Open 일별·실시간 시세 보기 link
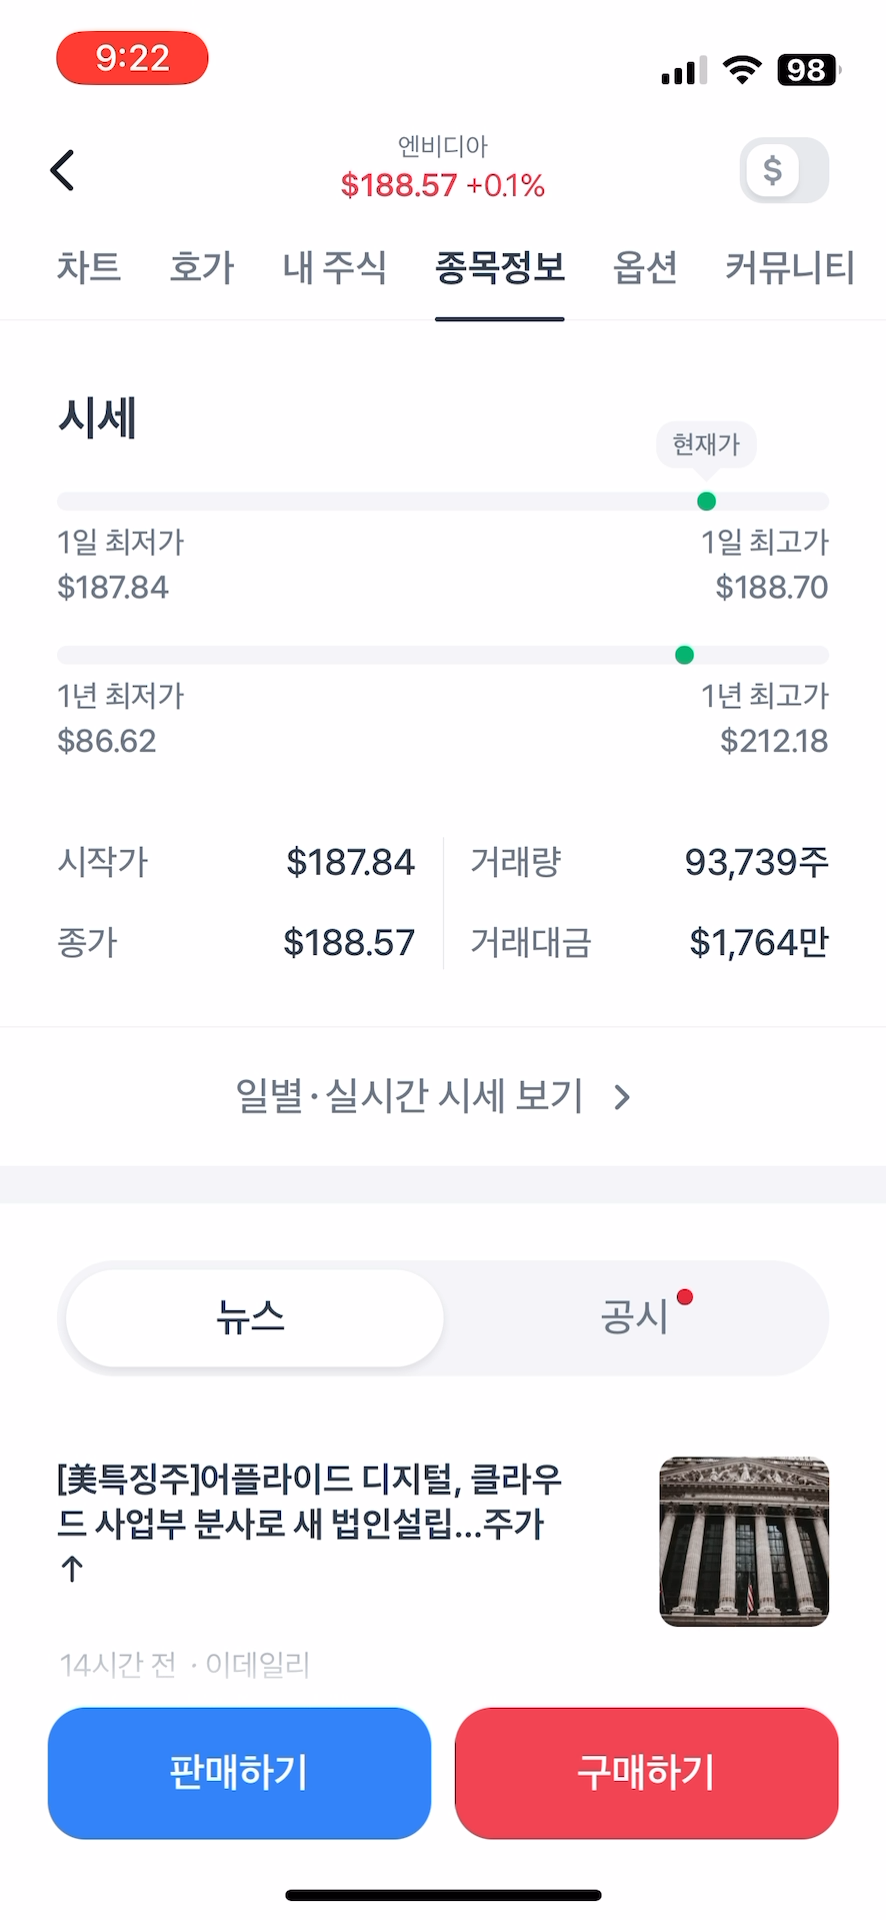The height and width of the screenshot is (1920, 886). tap(410, 1096)
